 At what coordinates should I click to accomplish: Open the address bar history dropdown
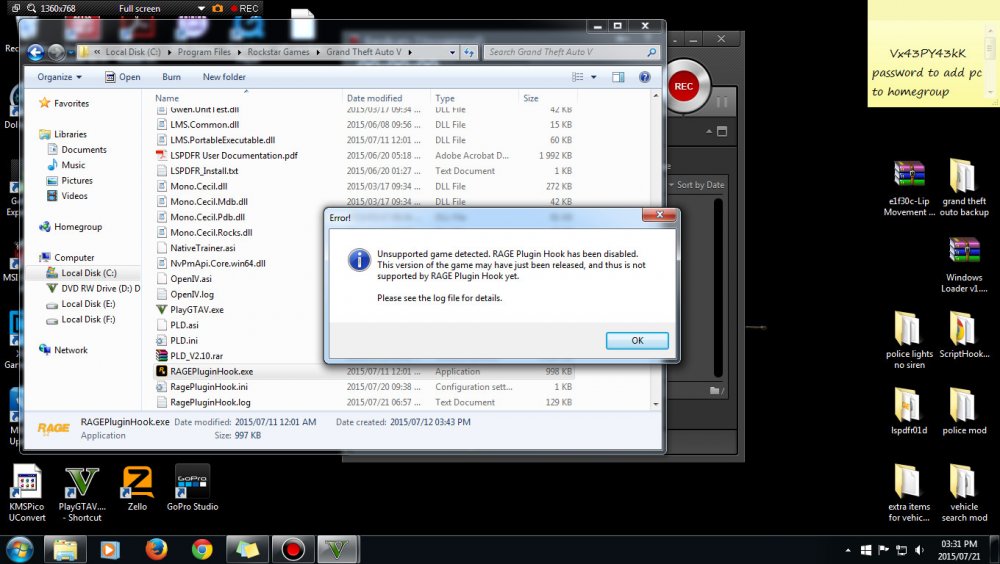coord(452,52)
